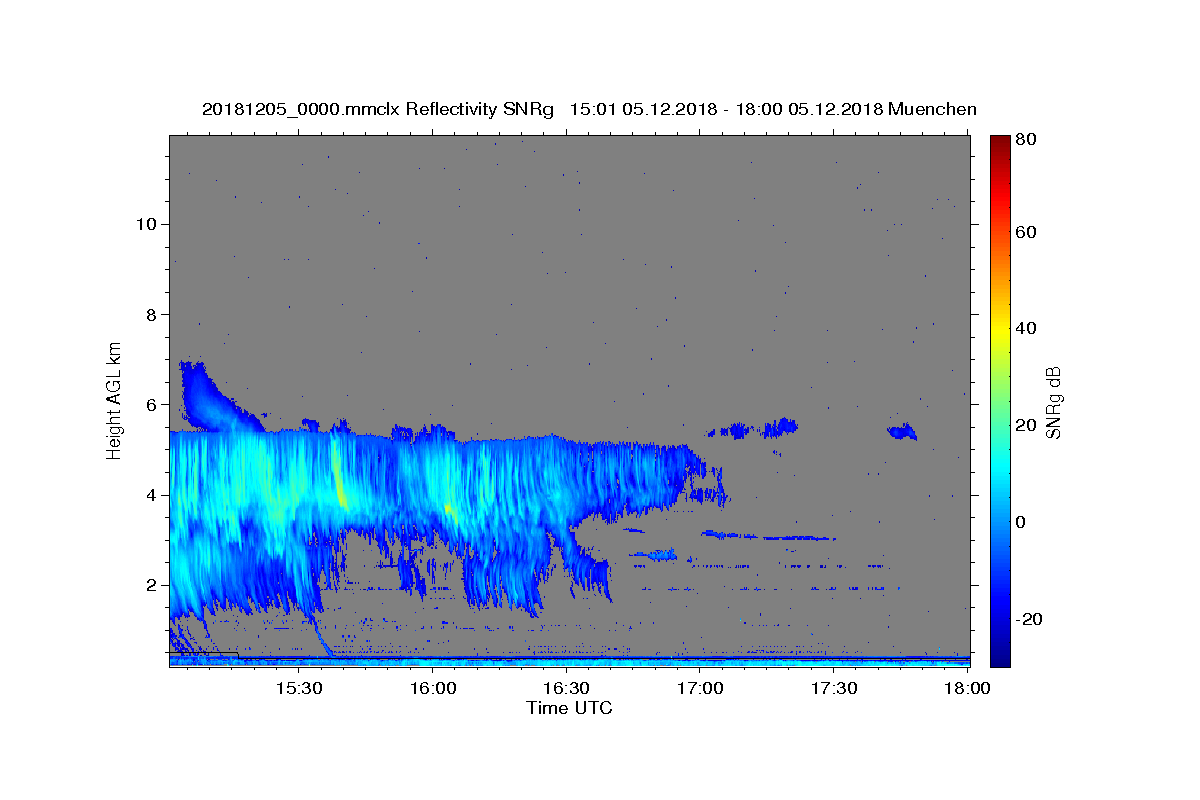Click the isolated cloud echo near 17:45
Screen dimensions: 1200x800
point(902,431)
